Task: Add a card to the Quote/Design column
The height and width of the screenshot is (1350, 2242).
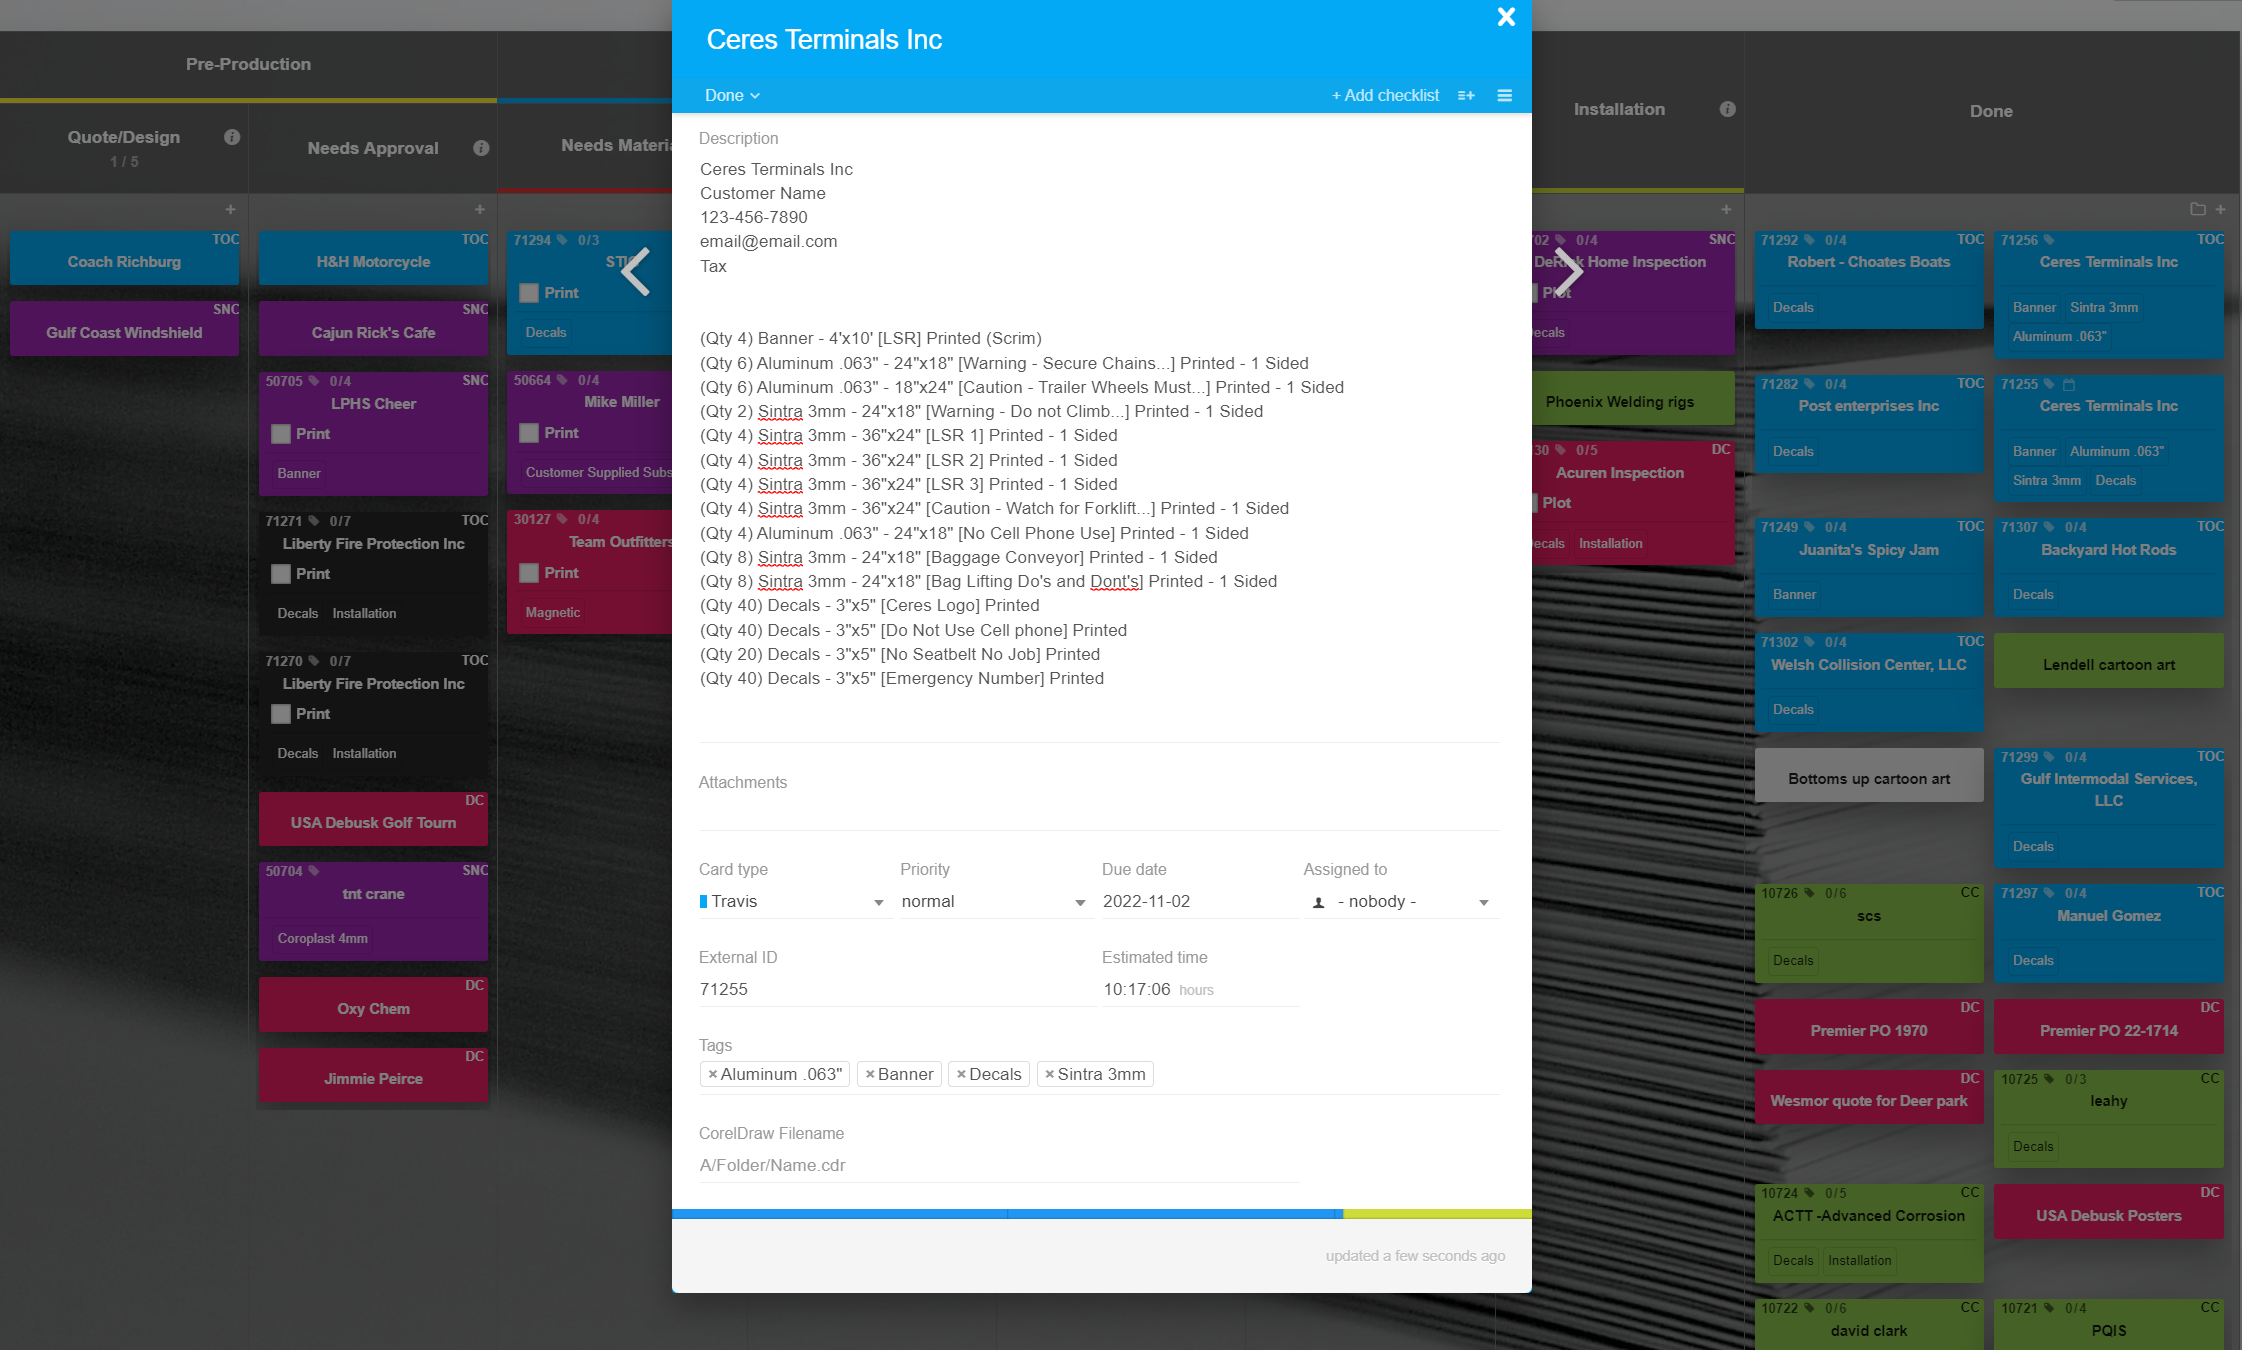Action: click(x=230, y=209)
